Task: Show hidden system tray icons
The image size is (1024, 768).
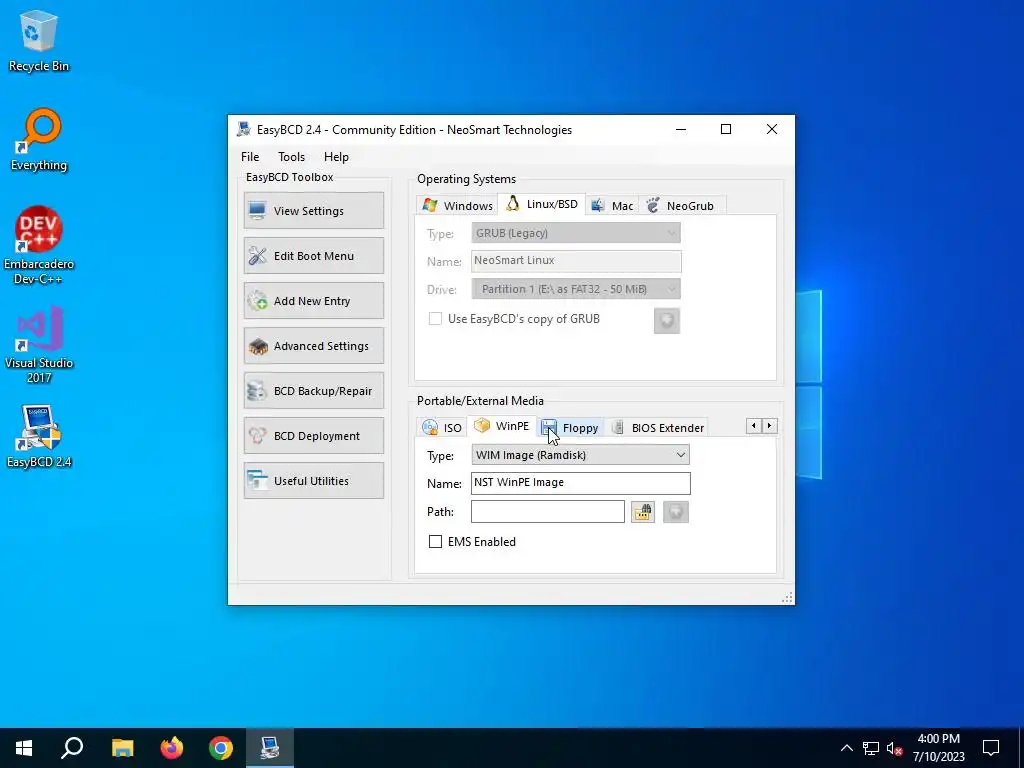Action: 846,748
